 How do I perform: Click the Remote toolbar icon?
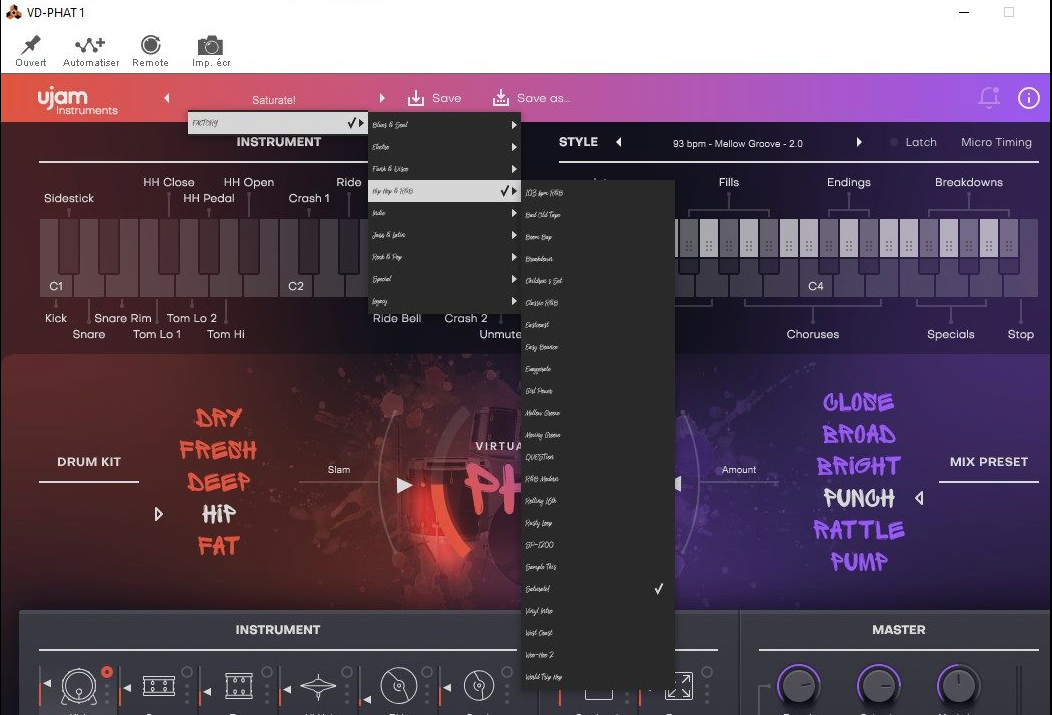point(150,45)
